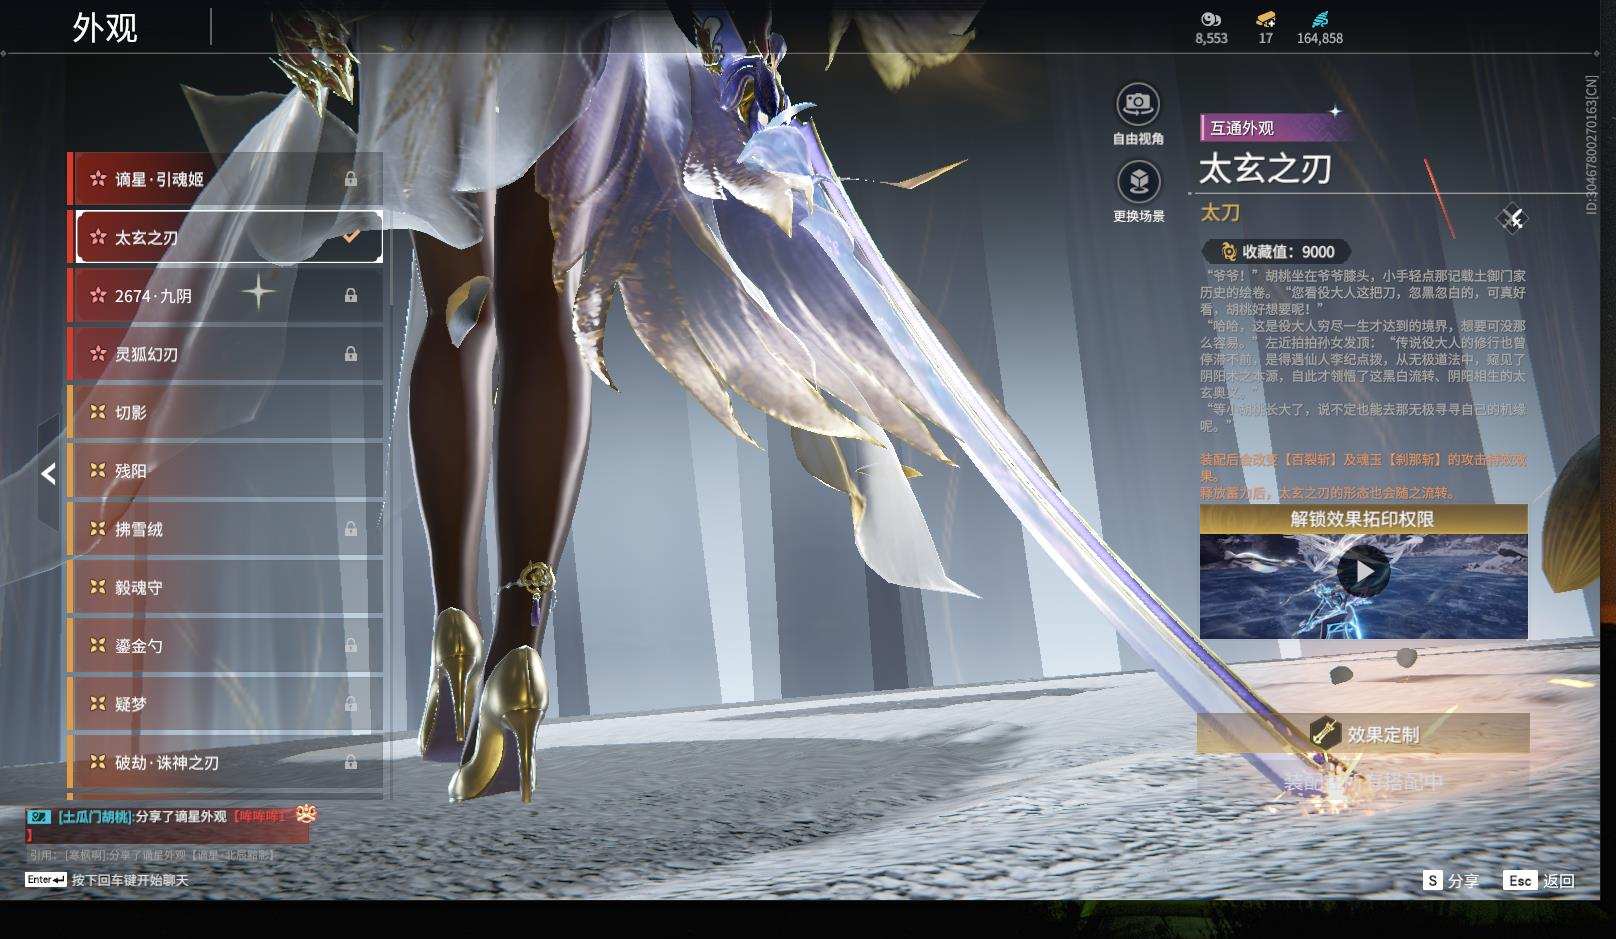
Task: Pick the 毅魂守 skin
Action: 225,587
